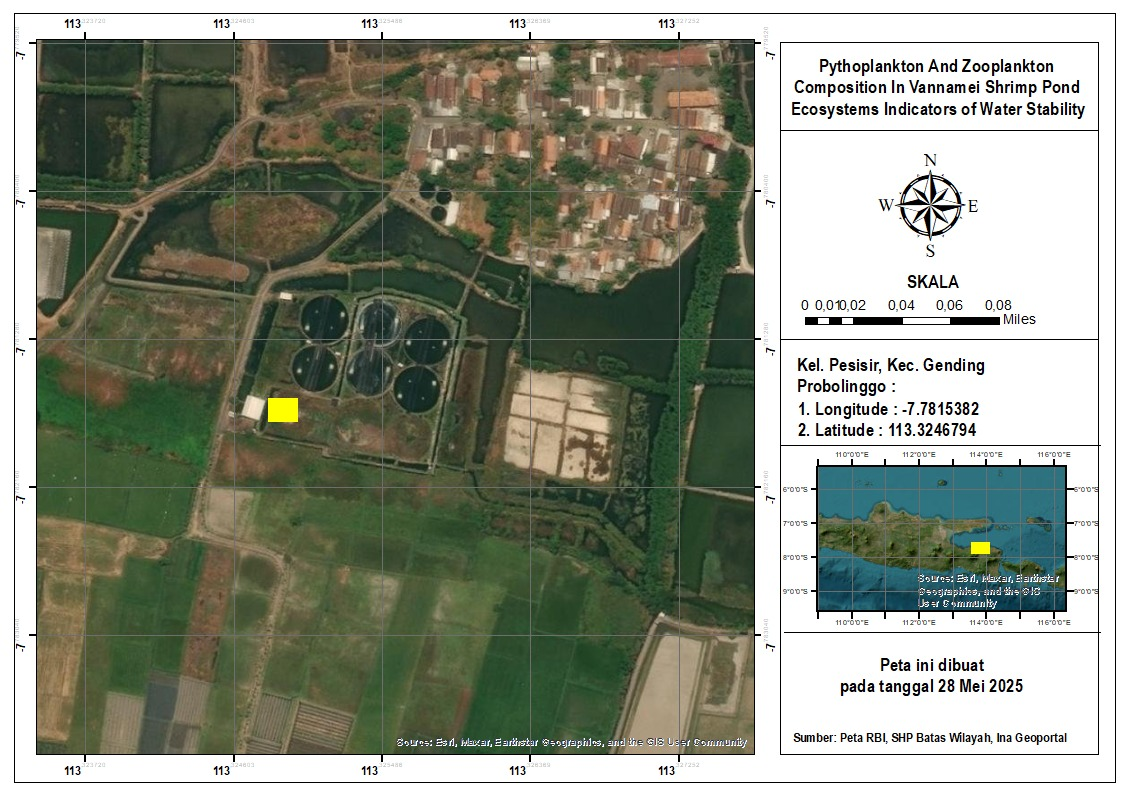Click the Kel. Pesisir, Kec. Gending text

pos(890,365)
